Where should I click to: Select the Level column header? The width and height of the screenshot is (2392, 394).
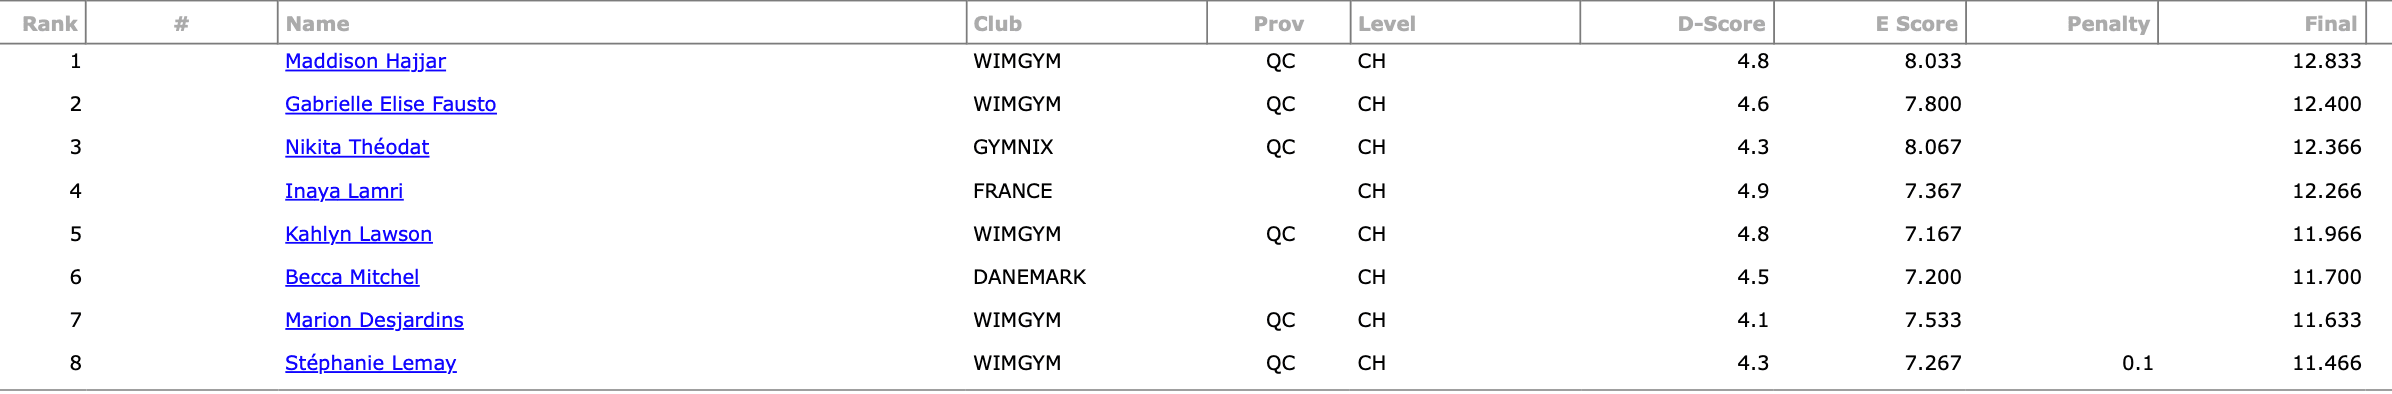1387,24
